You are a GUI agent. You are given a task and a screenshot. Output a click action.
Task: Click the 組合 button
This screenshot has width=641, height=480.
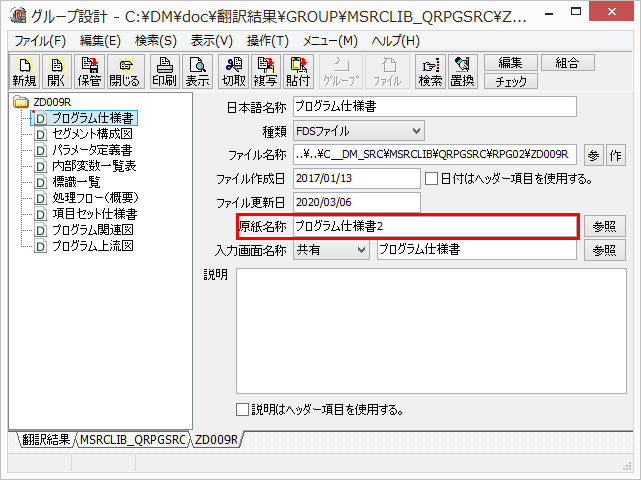[568, 63]
